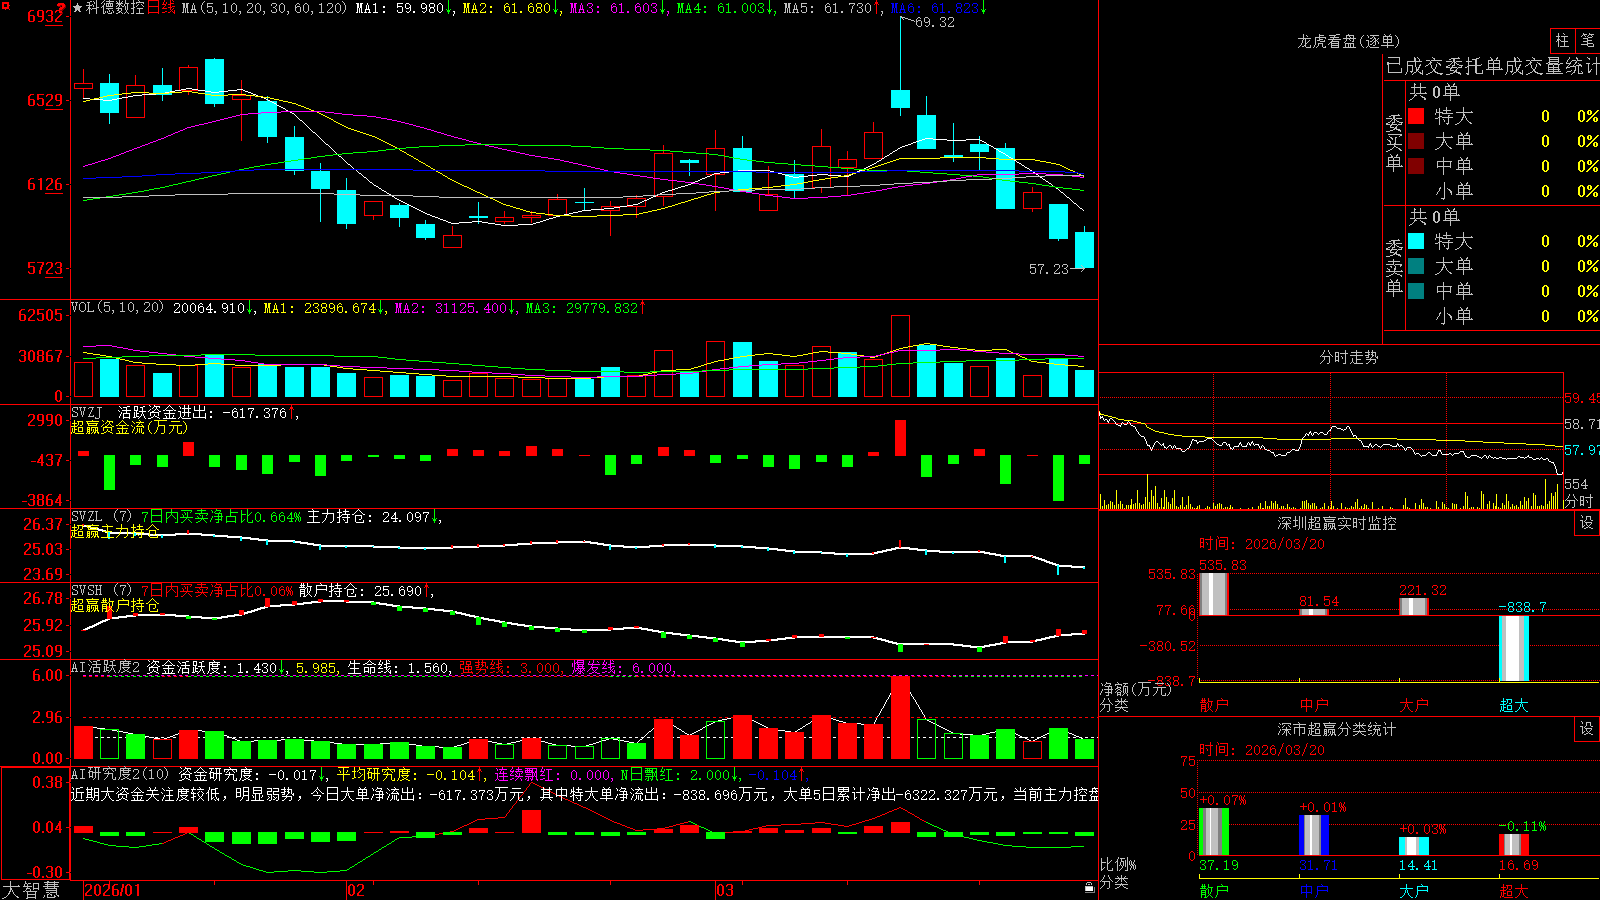Click the stock name 科德数控
Screen dimensions: 1600x900
coord(115,8)
